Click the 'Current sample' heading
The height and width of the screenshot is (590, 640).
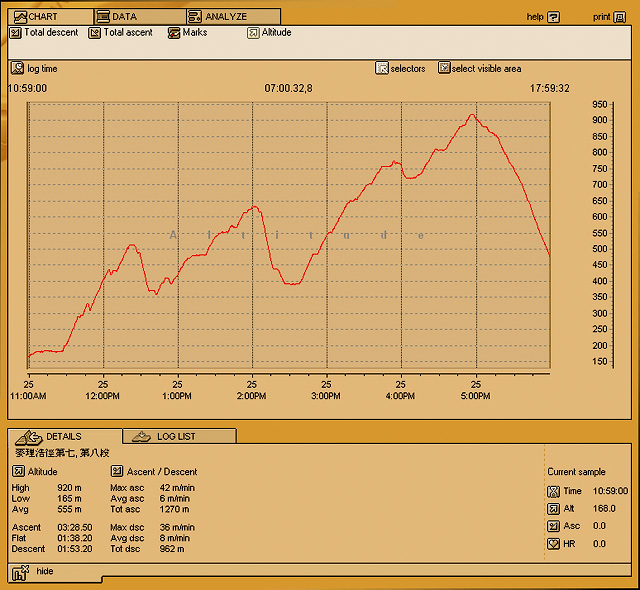[576, 472]
